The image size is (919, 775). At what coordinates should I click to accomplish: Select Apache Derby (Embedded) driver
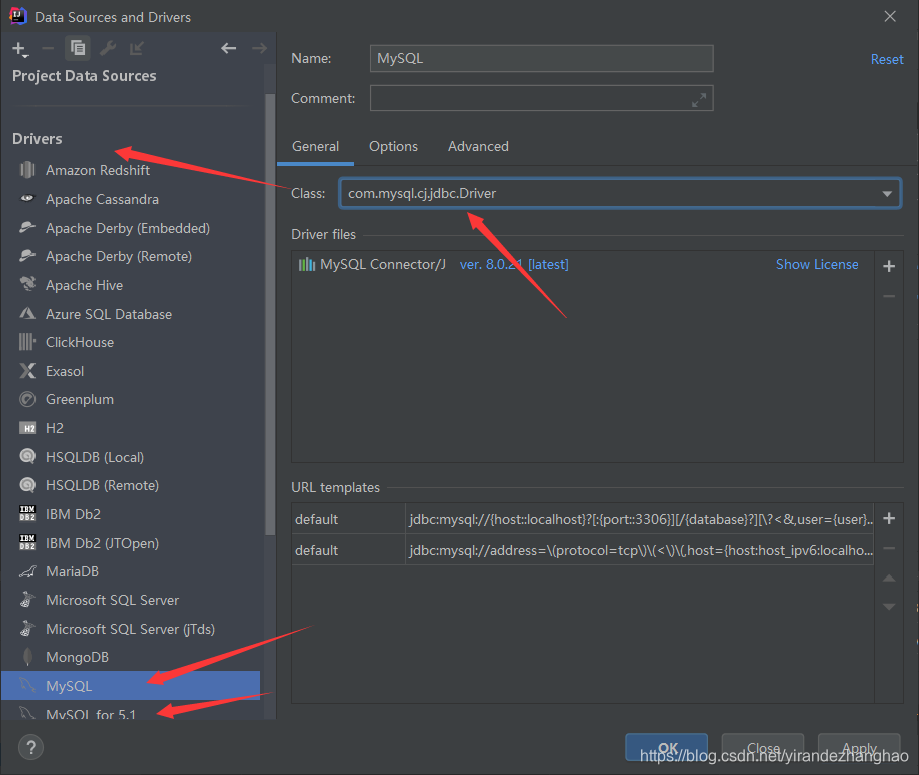coord(130,228)
